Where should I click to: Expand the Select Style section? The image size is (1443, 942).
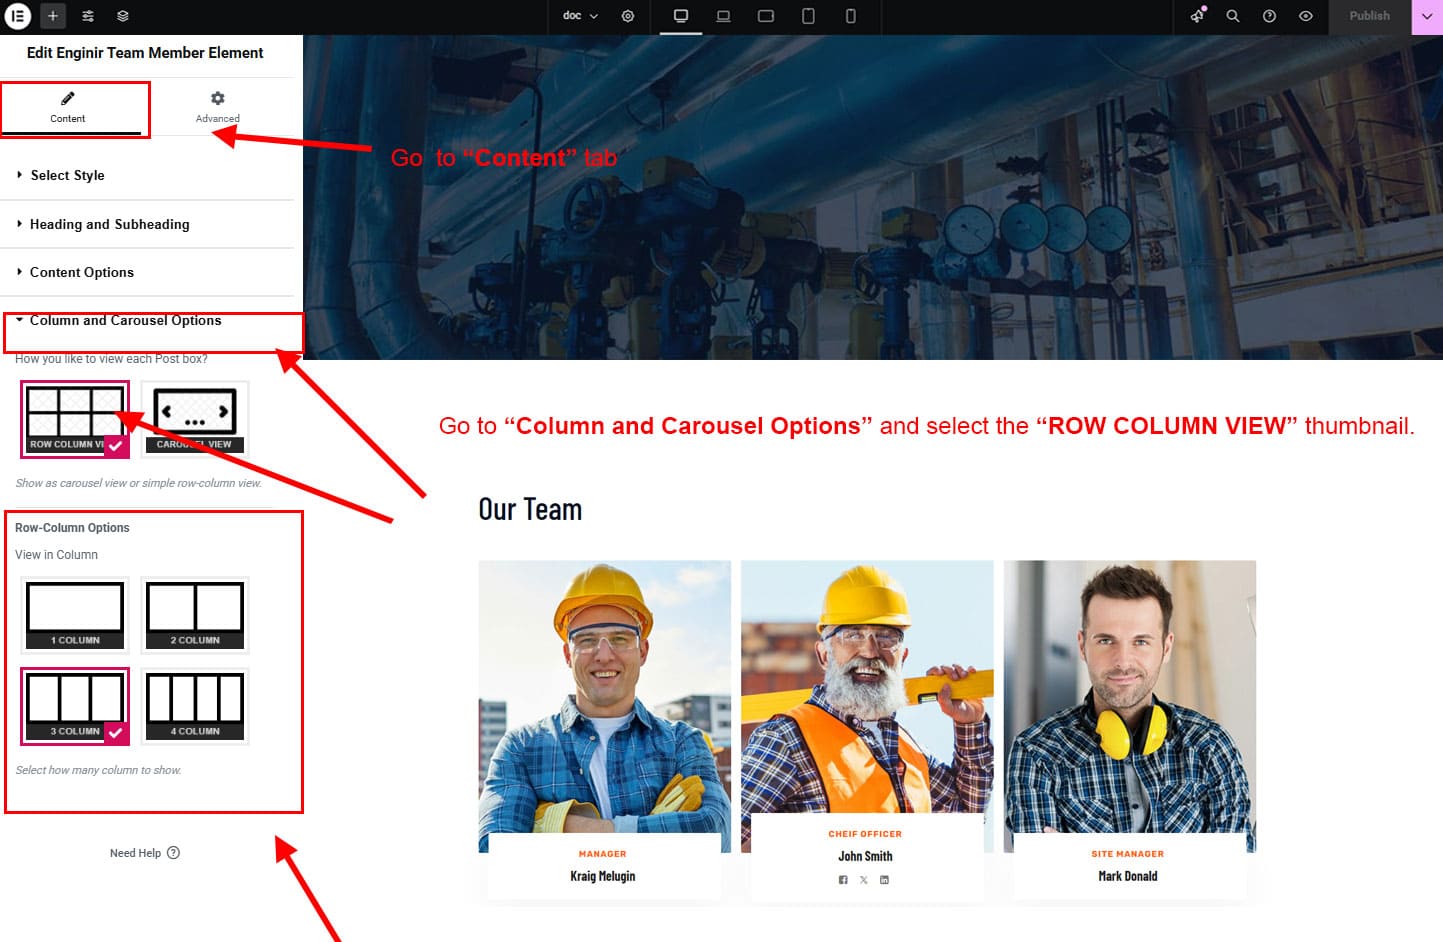coord(67,175)
